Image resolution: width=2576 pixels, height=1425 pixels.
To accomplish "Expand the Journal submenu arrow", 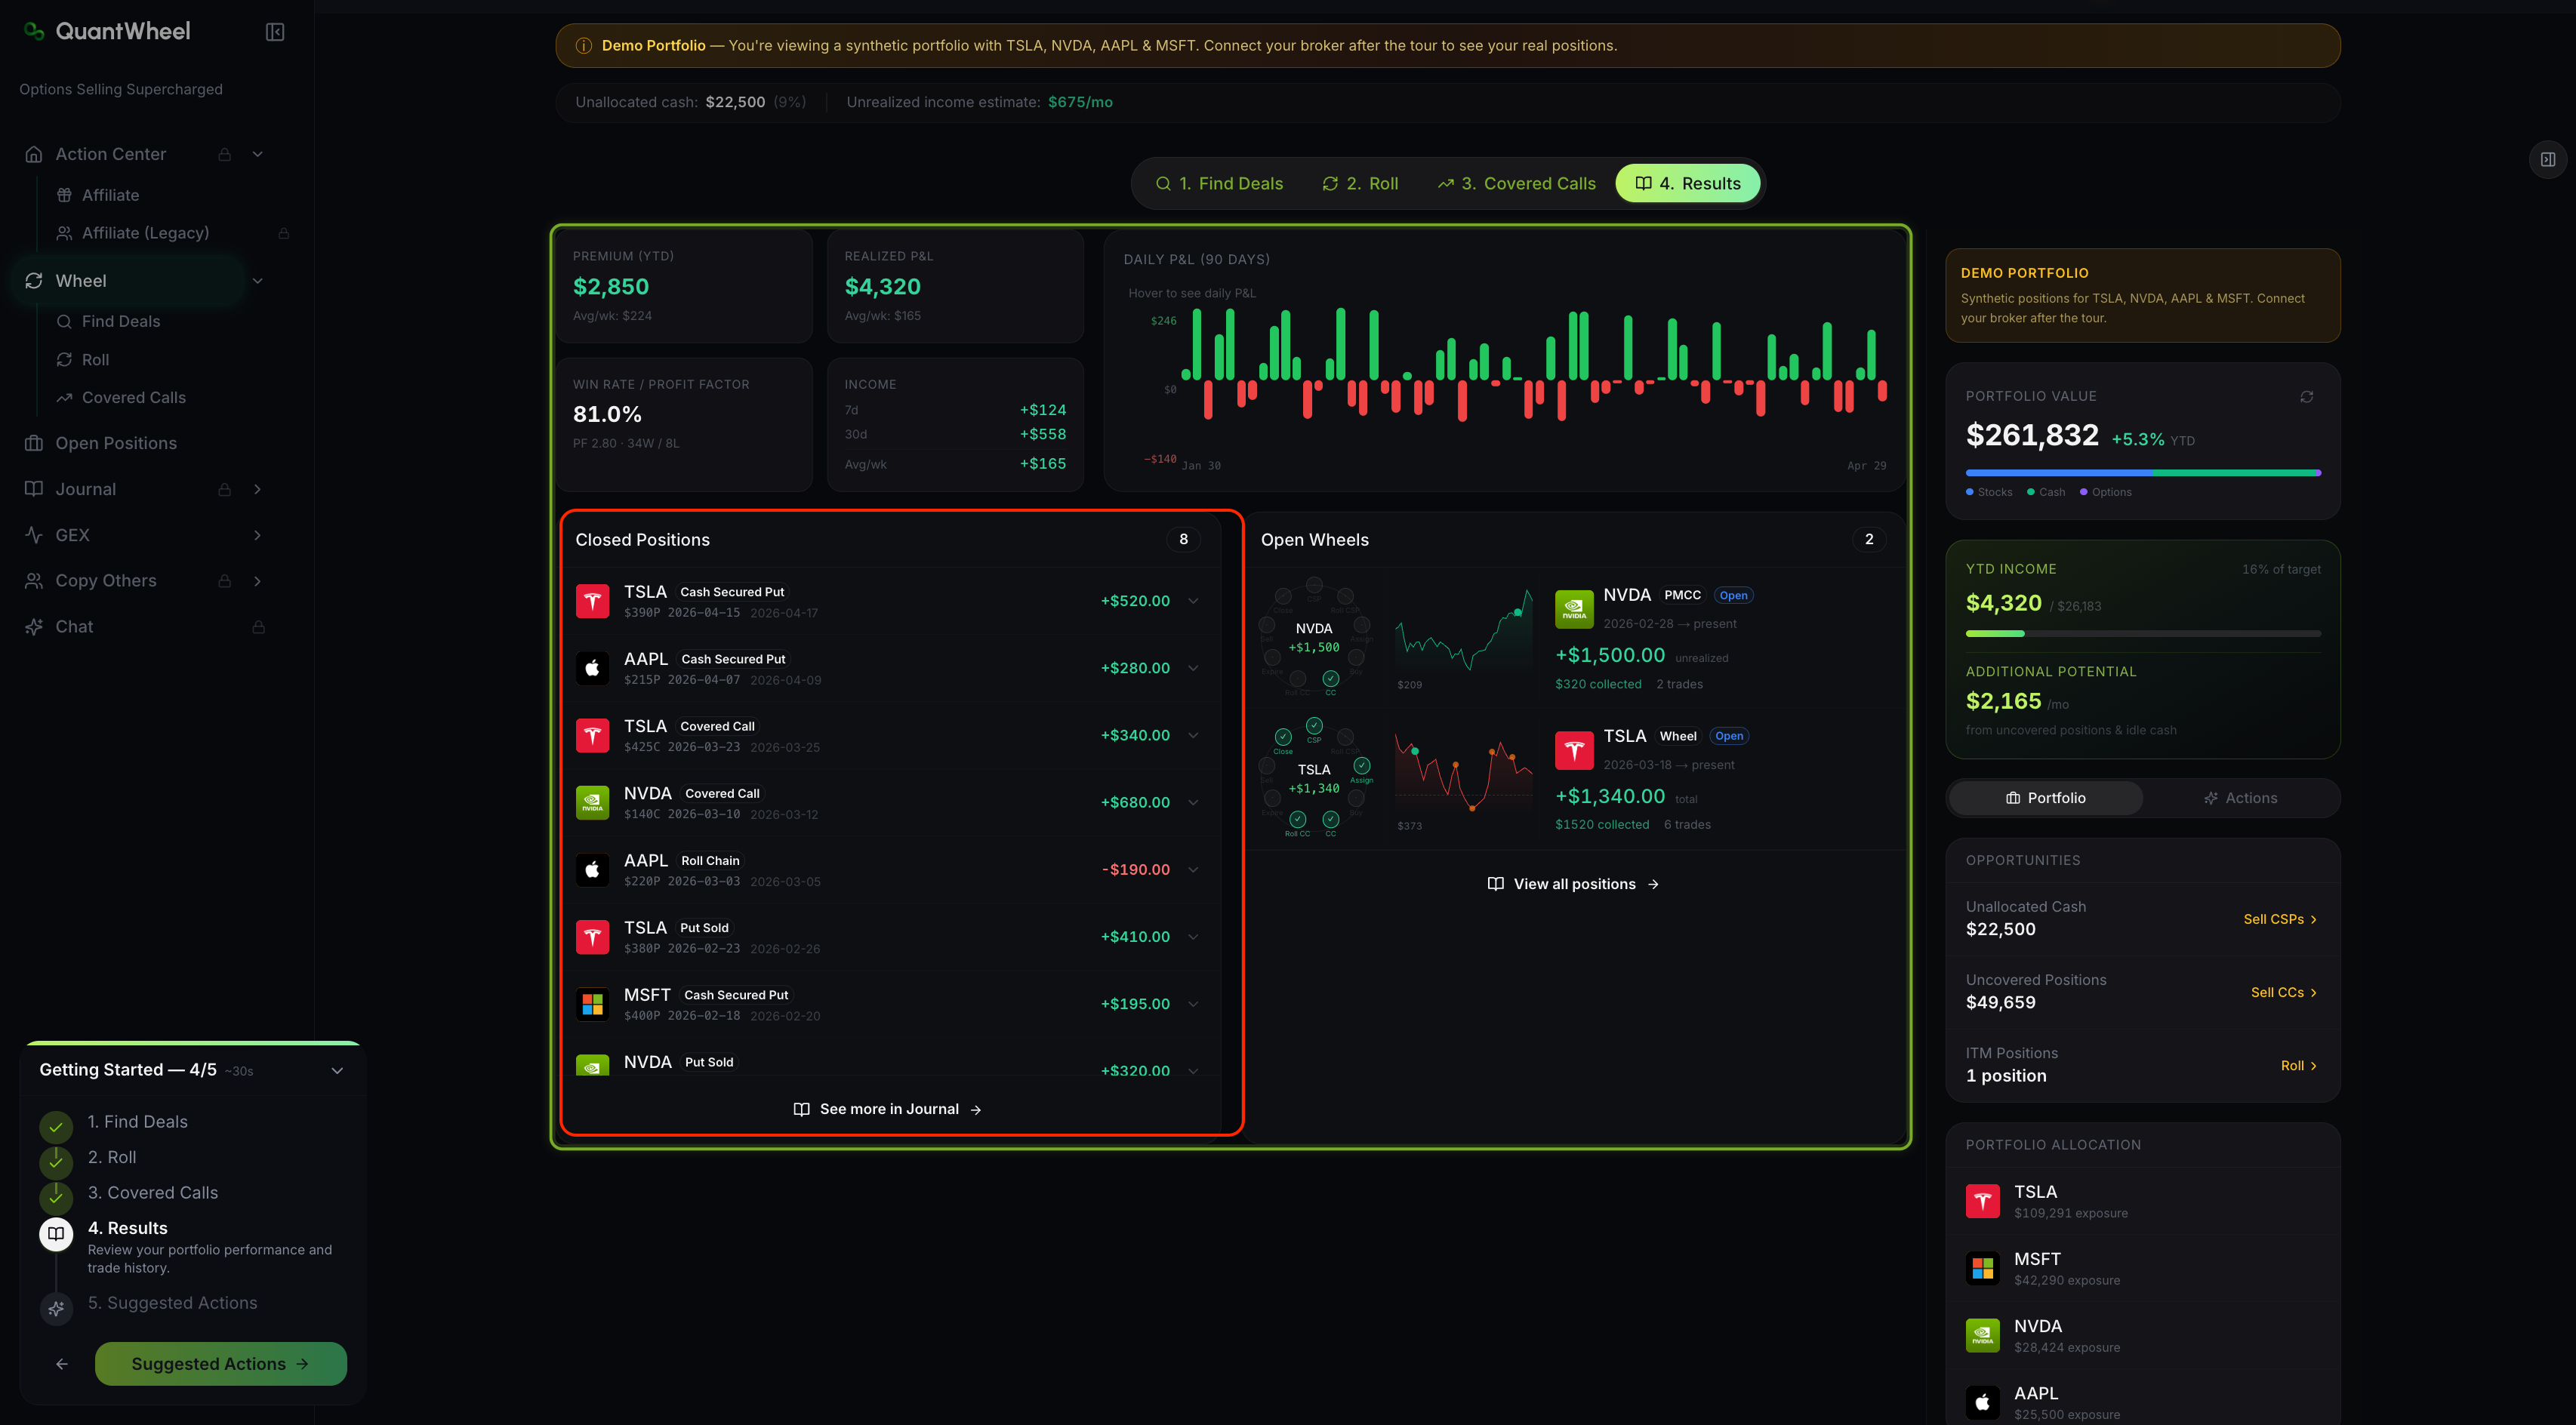I will click(x=258, y=489).
